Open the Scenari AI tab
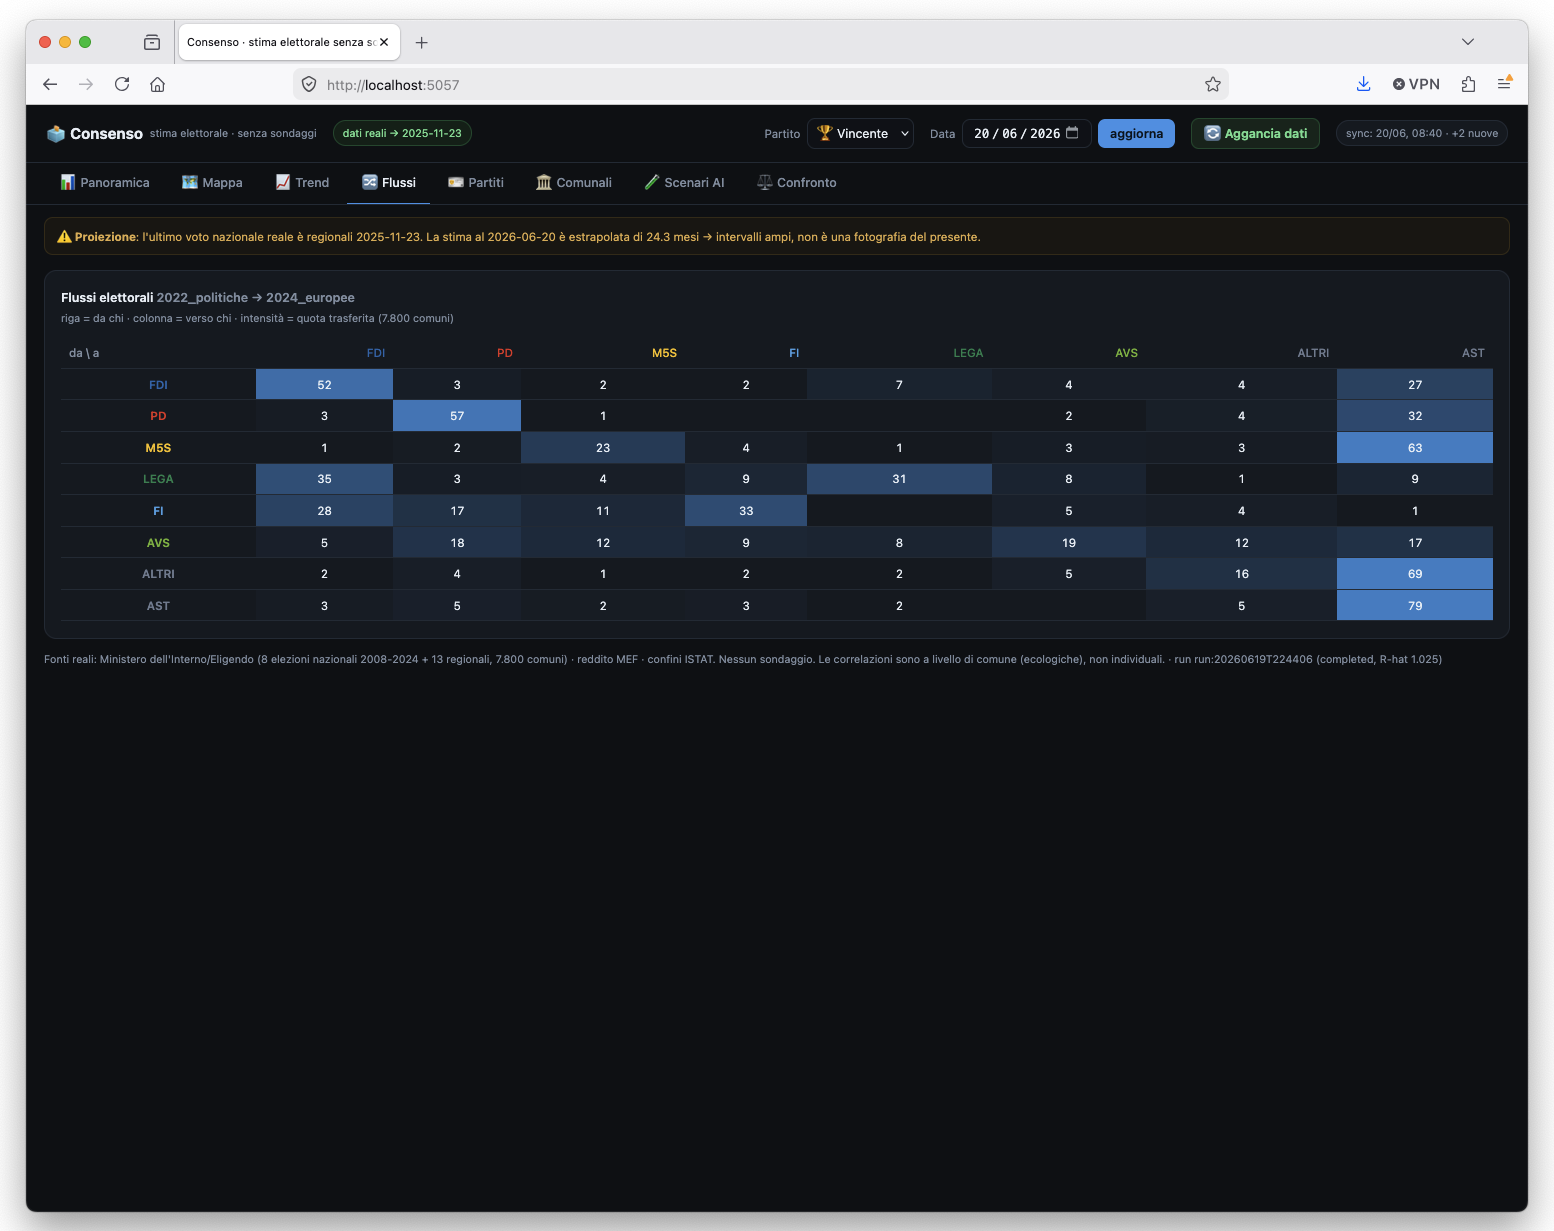The height and width of the screenshot is (1231, 1554). coord(685,183)
